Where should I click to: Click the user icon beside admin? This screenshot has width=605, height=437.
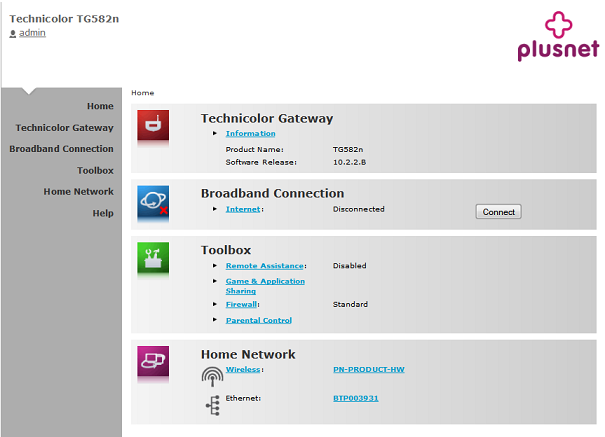click(x=13, y=34)
